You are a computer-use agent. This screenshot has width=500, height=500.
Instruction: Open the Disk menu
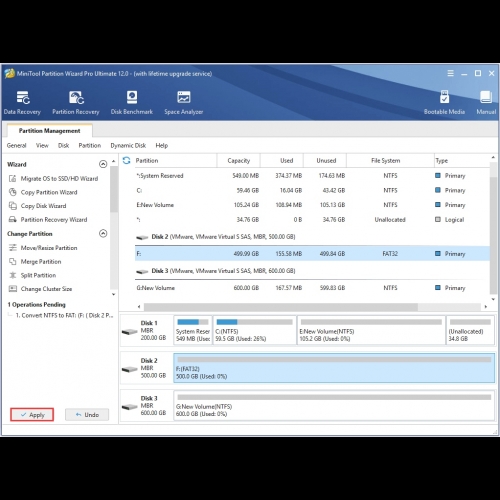63,146
